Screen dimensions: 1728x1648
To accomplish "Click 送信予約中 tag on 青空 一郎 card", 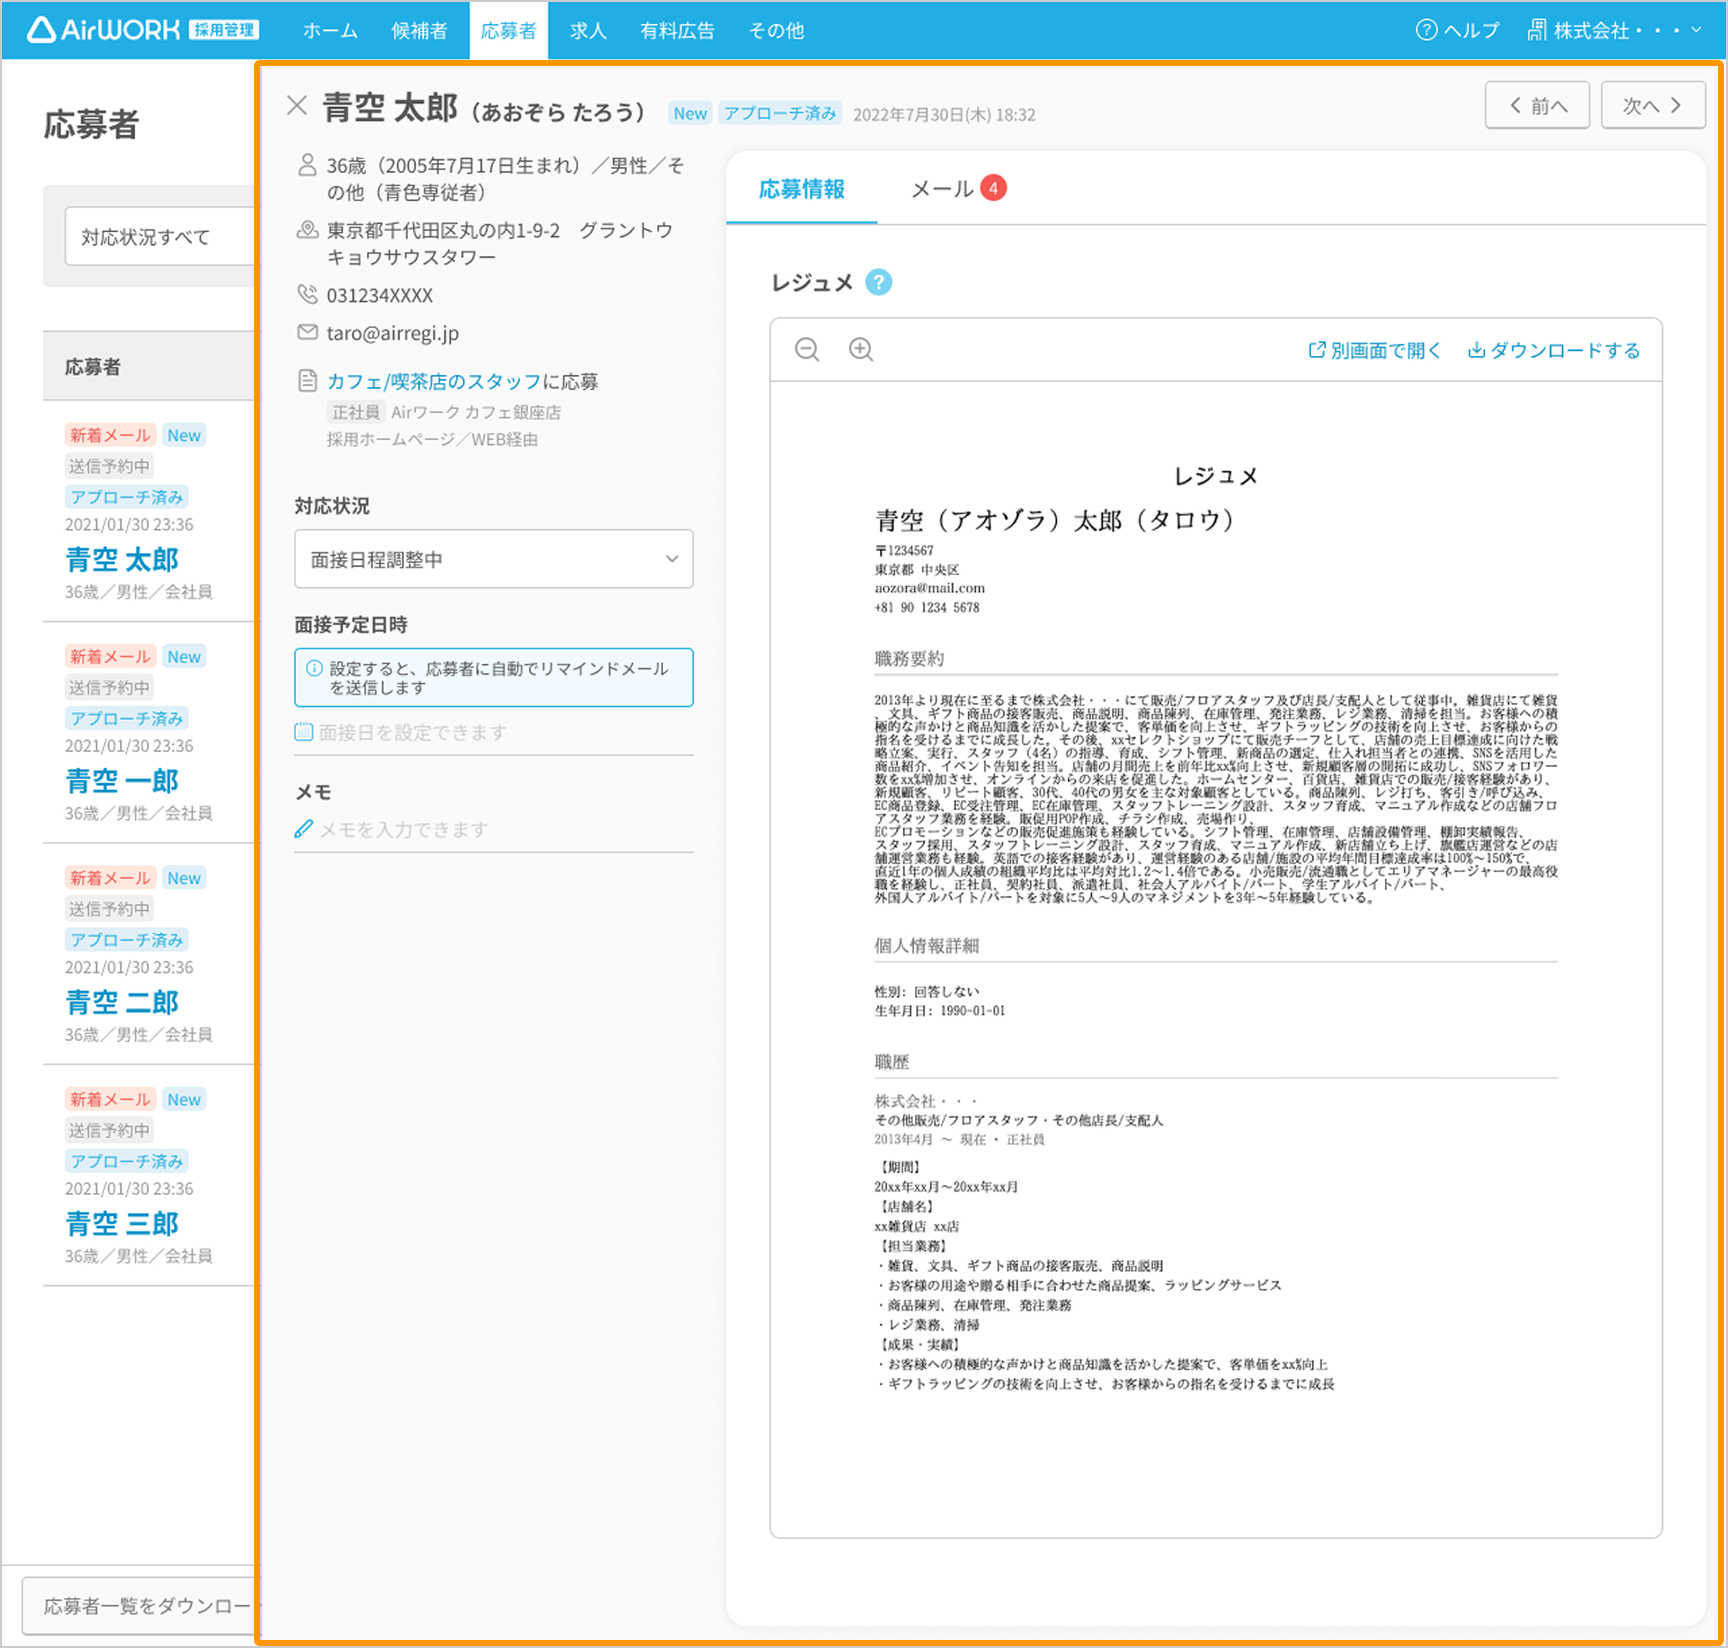I will (x=109, y=688).
